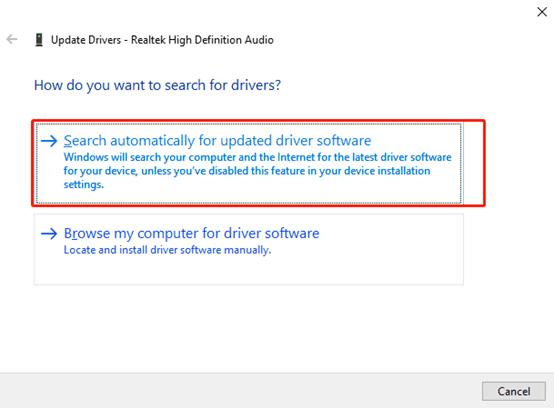
Task: Click the text Locate and install driver software manually
Action: tap(167, 250)
